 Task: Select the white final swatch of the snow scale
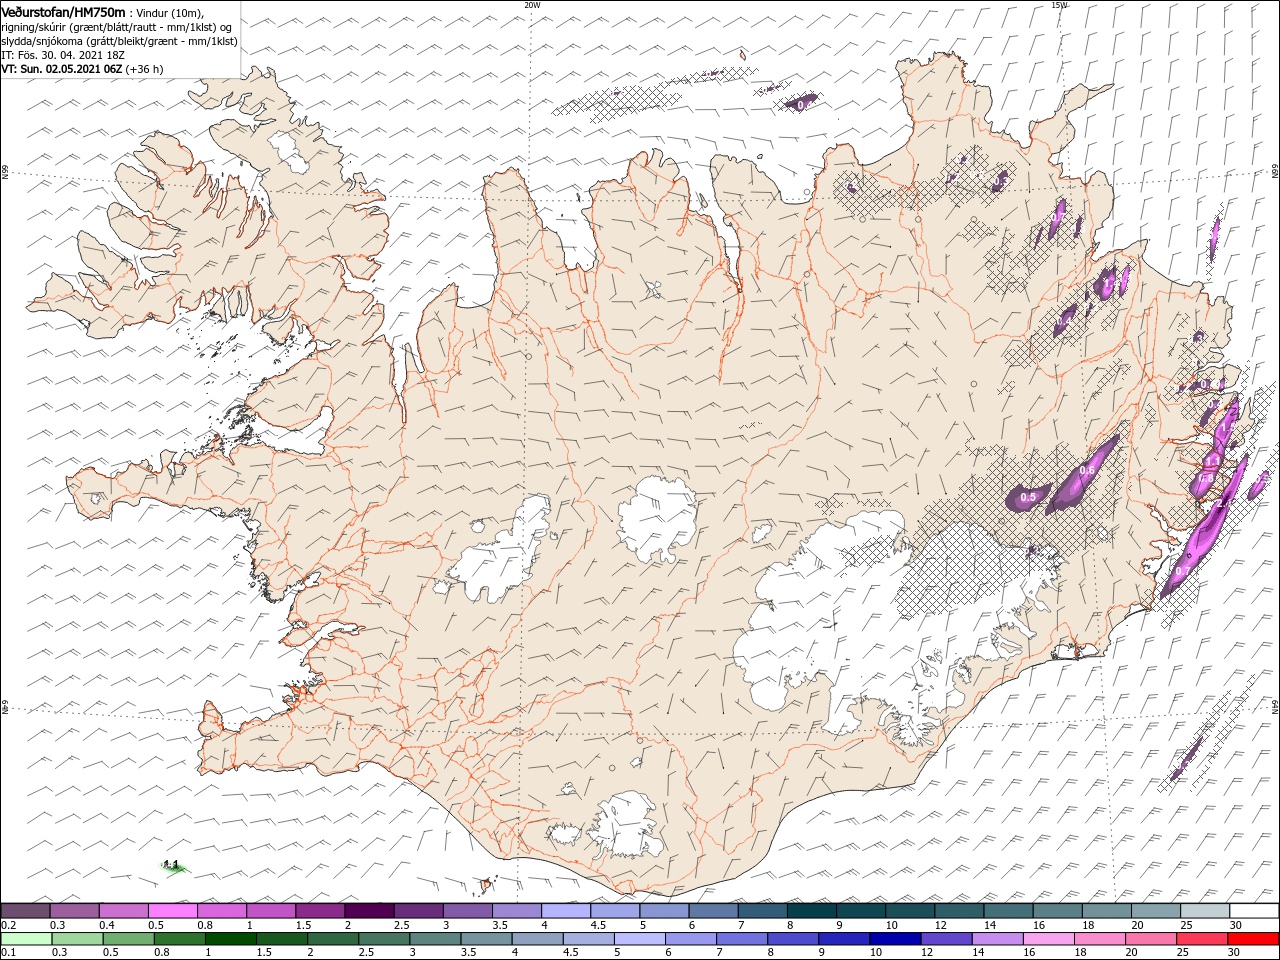(x=1253, y=911)
